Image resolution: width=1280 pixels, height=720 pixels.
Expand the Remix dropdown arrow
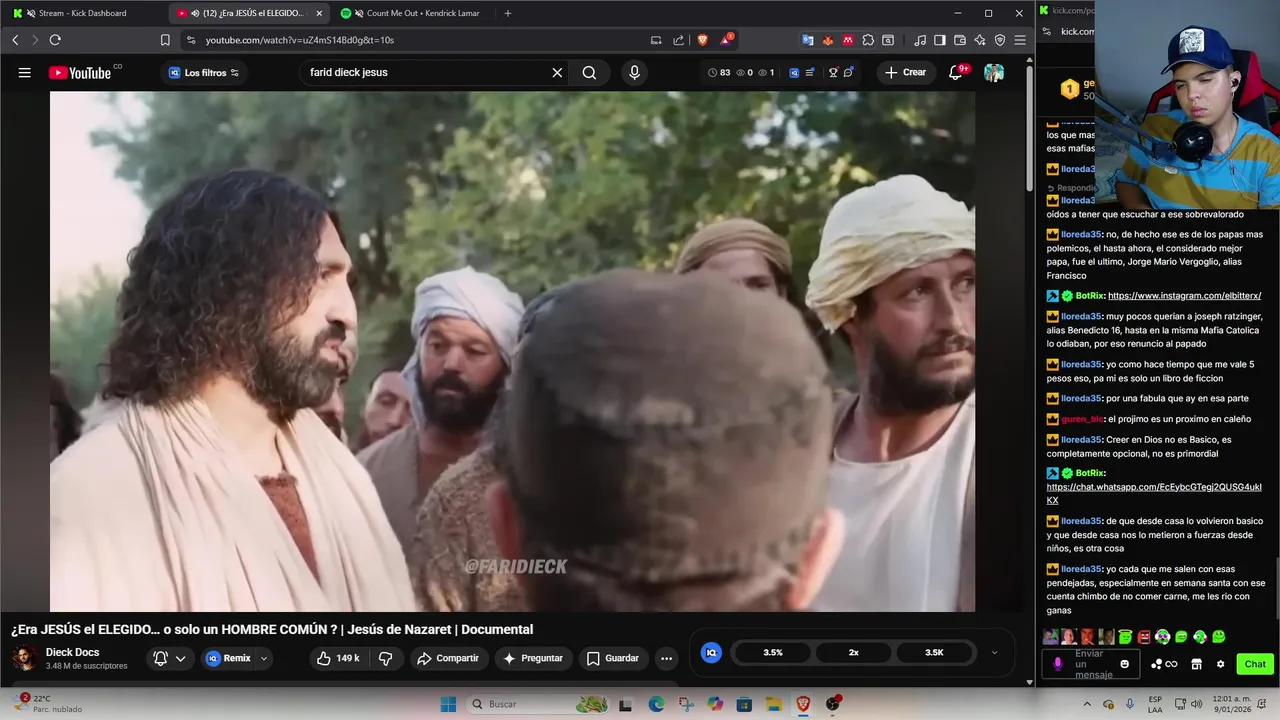(264, 658)
